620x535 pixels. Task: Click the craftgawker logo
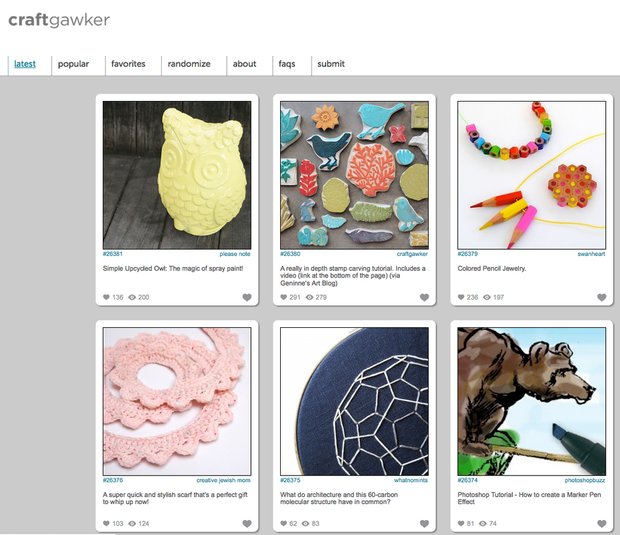(x=59, y=21)
